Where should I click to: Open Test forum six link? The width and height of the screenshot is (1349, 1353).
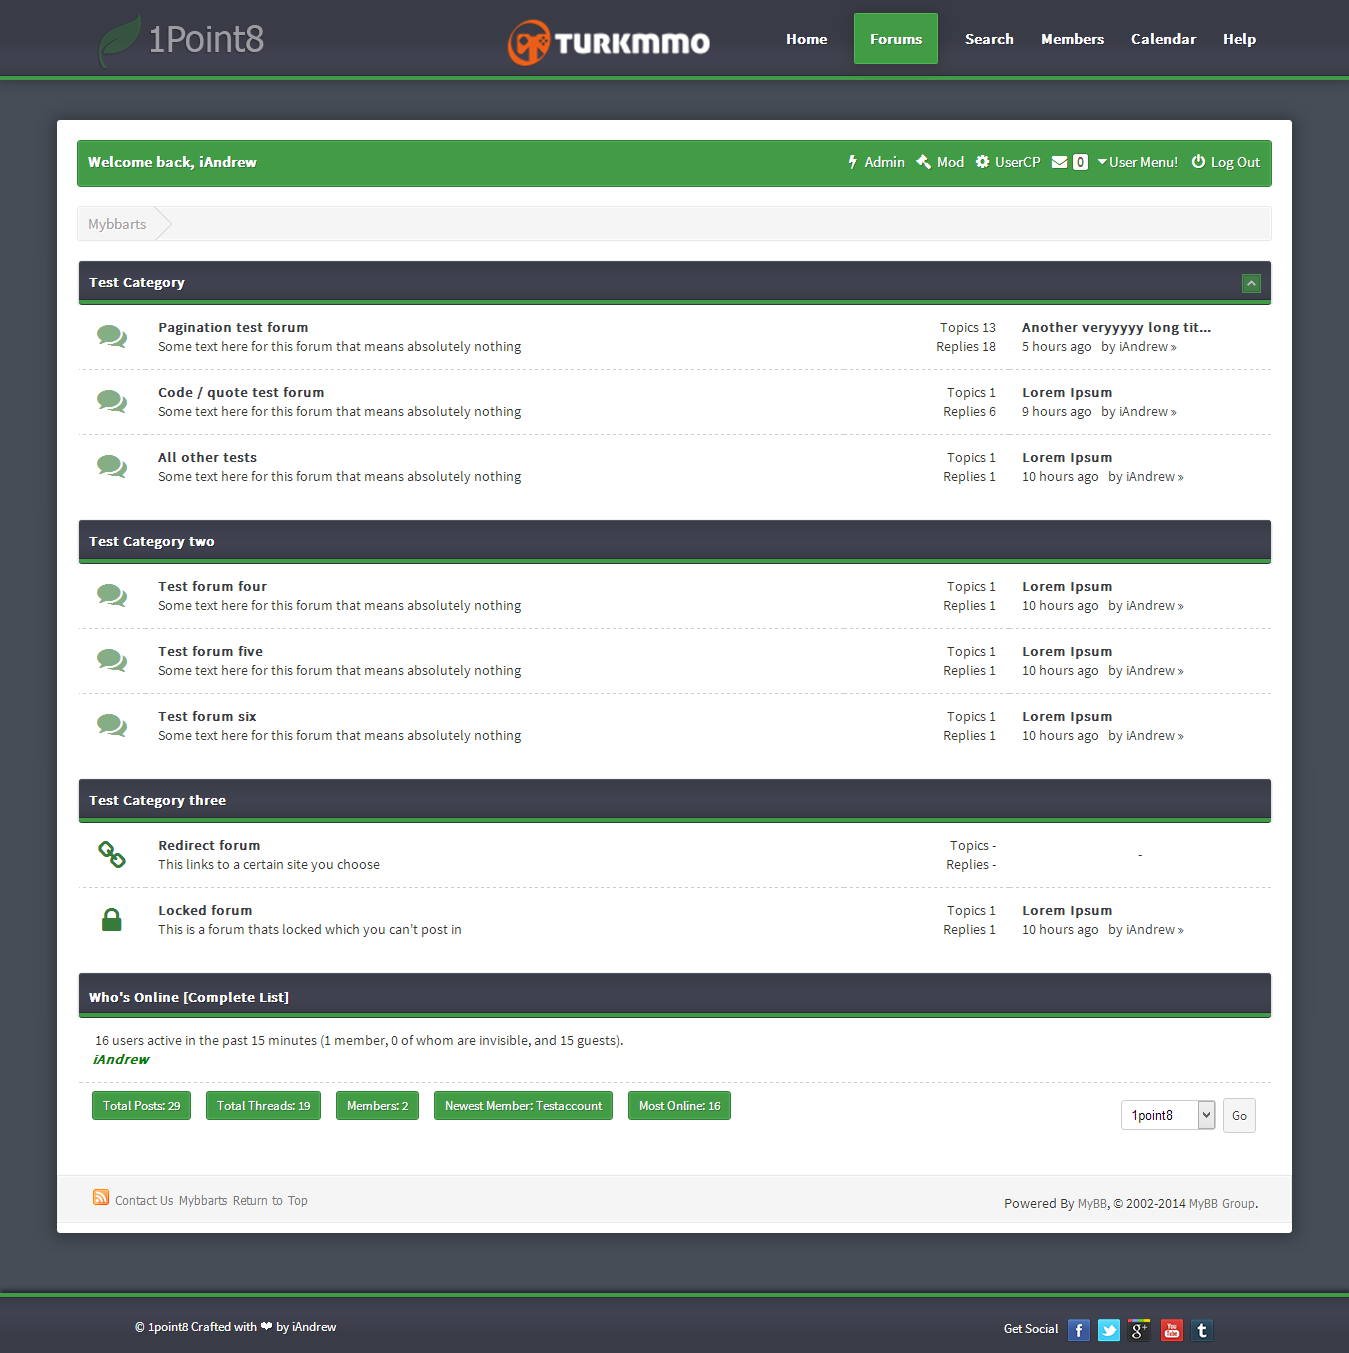coord(207,716)
